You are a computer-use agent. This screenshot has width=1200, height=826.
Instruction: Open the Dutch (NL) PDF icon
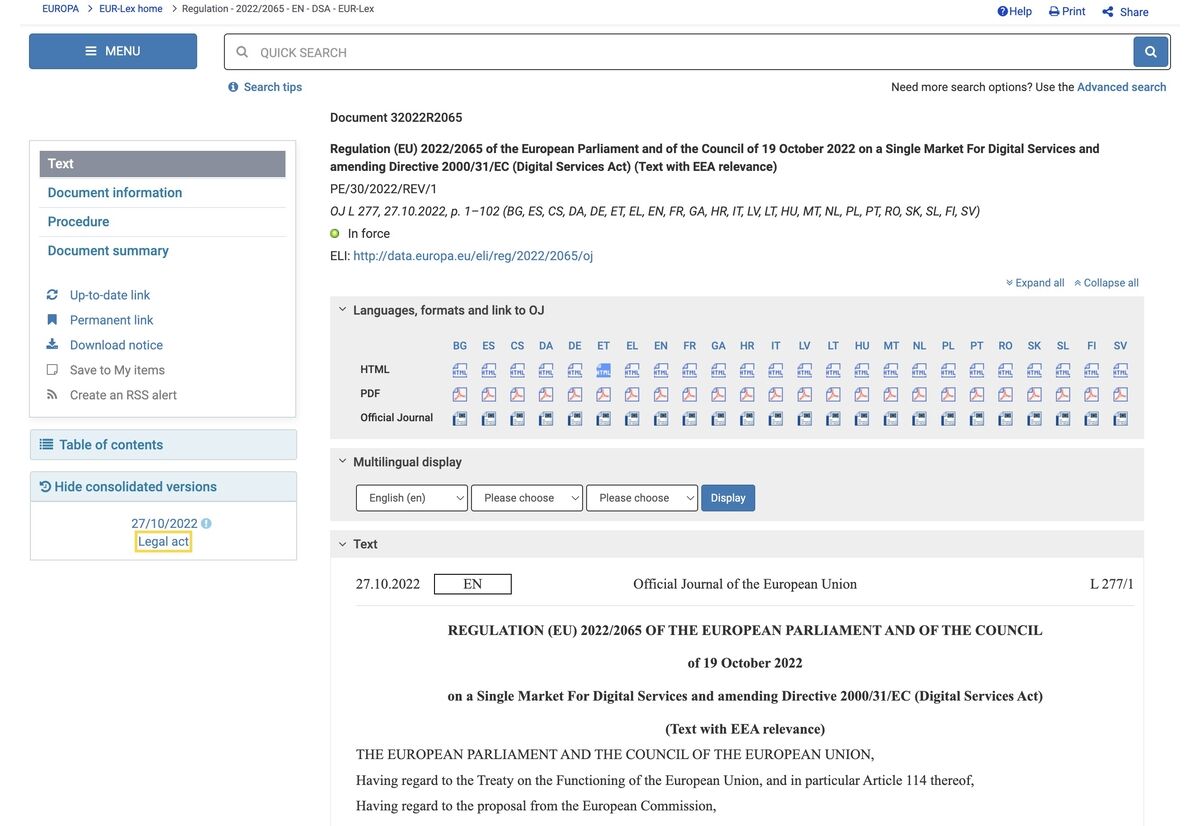click(920, 394)
